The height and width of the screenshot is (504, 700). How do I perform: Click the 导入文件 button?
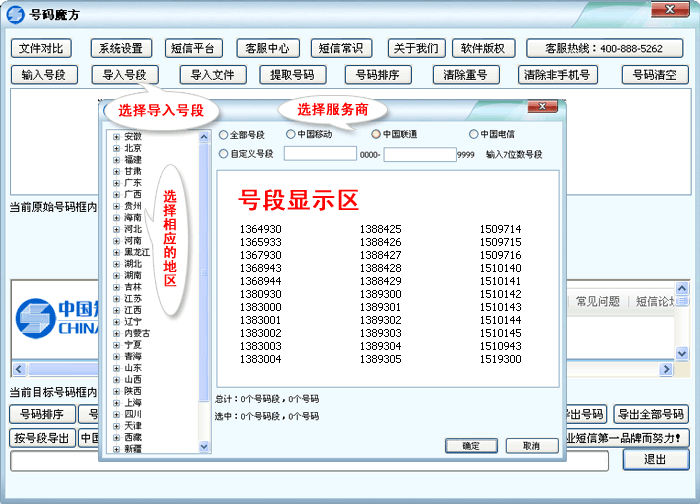(x=212, y=74)
